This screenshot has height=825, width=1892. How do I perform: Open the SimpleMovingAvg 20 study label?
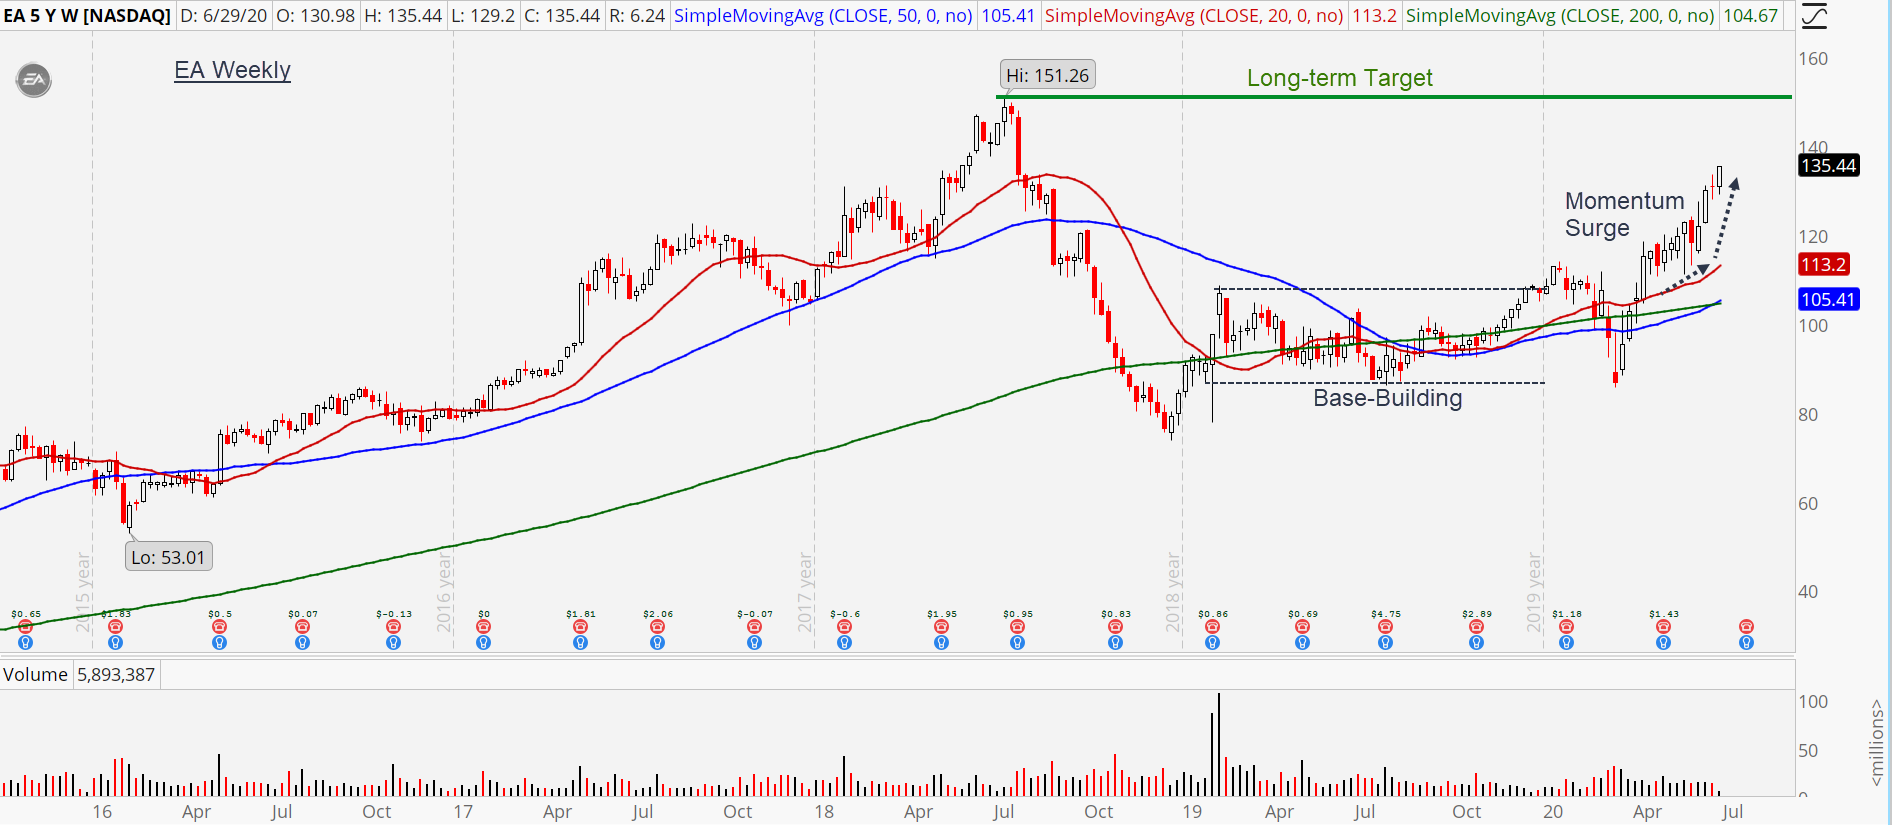coord(1194,16)
